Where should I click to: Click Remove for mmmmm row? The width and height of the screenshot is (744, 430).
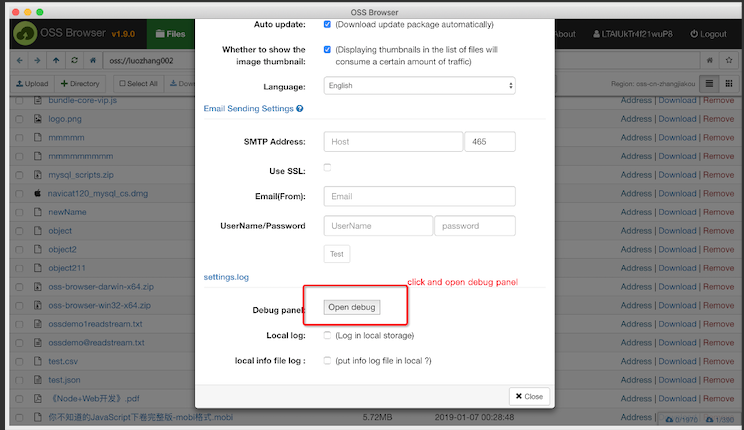pos(718,138)
